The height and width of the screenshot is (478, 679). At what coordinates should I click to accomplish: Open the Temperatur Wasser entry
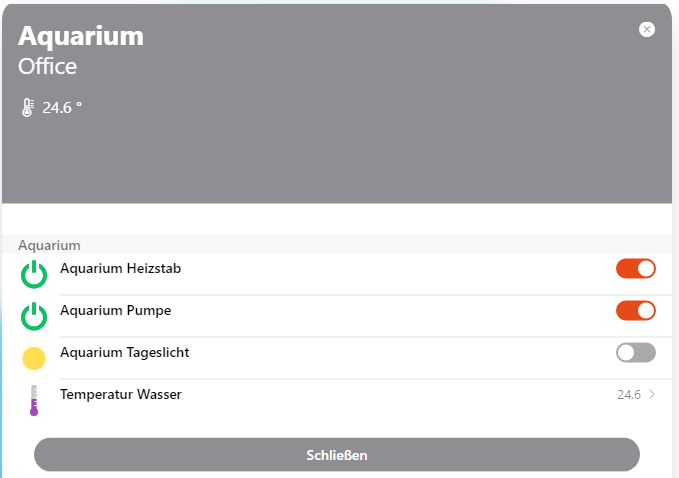(x=120, y=394)
